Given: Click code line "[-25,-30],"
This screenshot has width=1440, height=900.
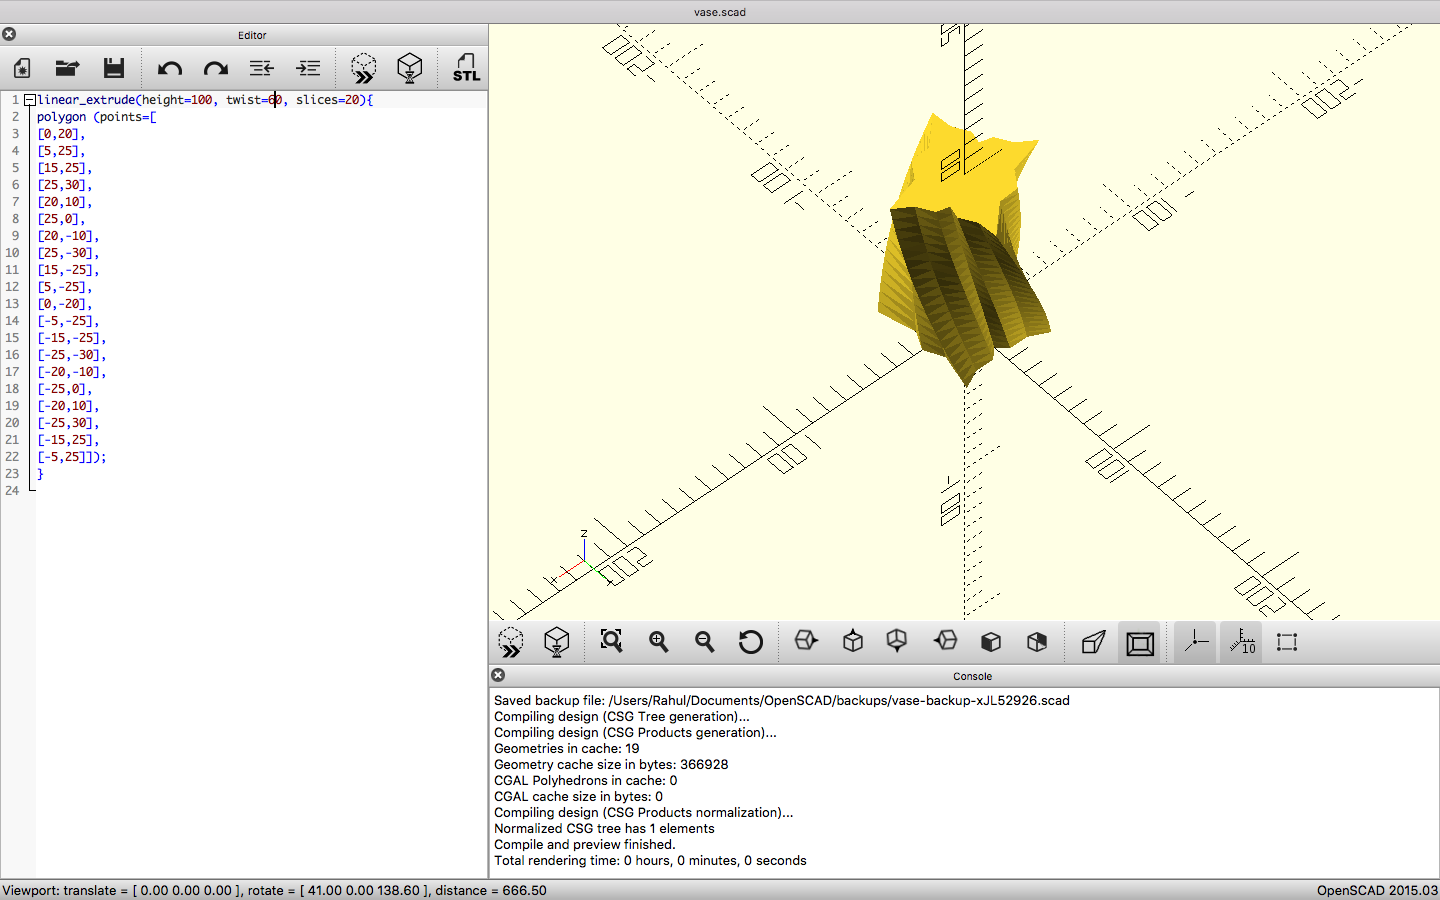Looking at the screenshot, I should (x=71, y=355).
